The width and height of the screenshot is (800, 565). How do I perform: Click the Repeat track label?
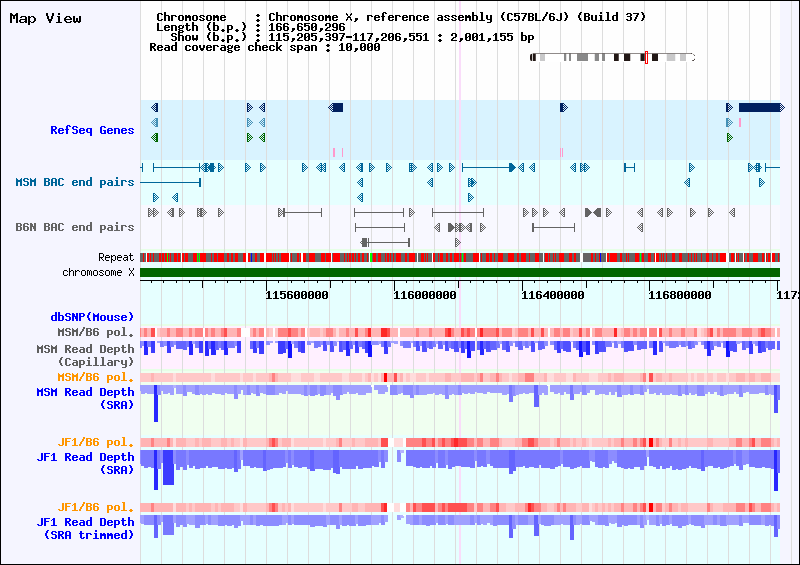coord(116,257)
